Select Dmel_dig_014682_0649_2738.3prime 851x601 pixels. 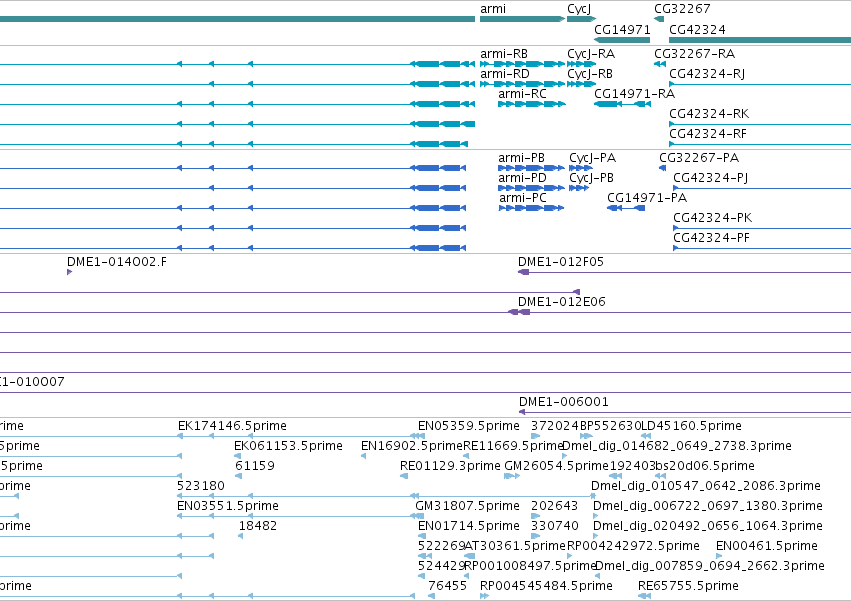(677, 446)
